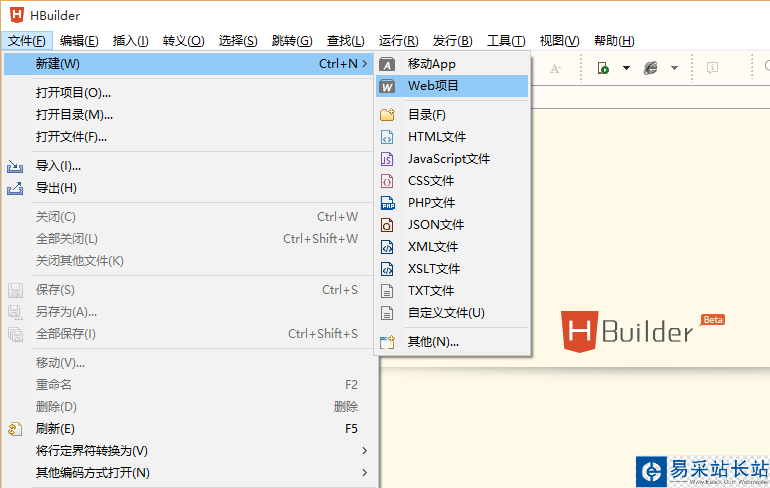Click the Internet Explorer browser toolbar icon
The height and width of the screenshot is (488, 770).
coord(651,68)
